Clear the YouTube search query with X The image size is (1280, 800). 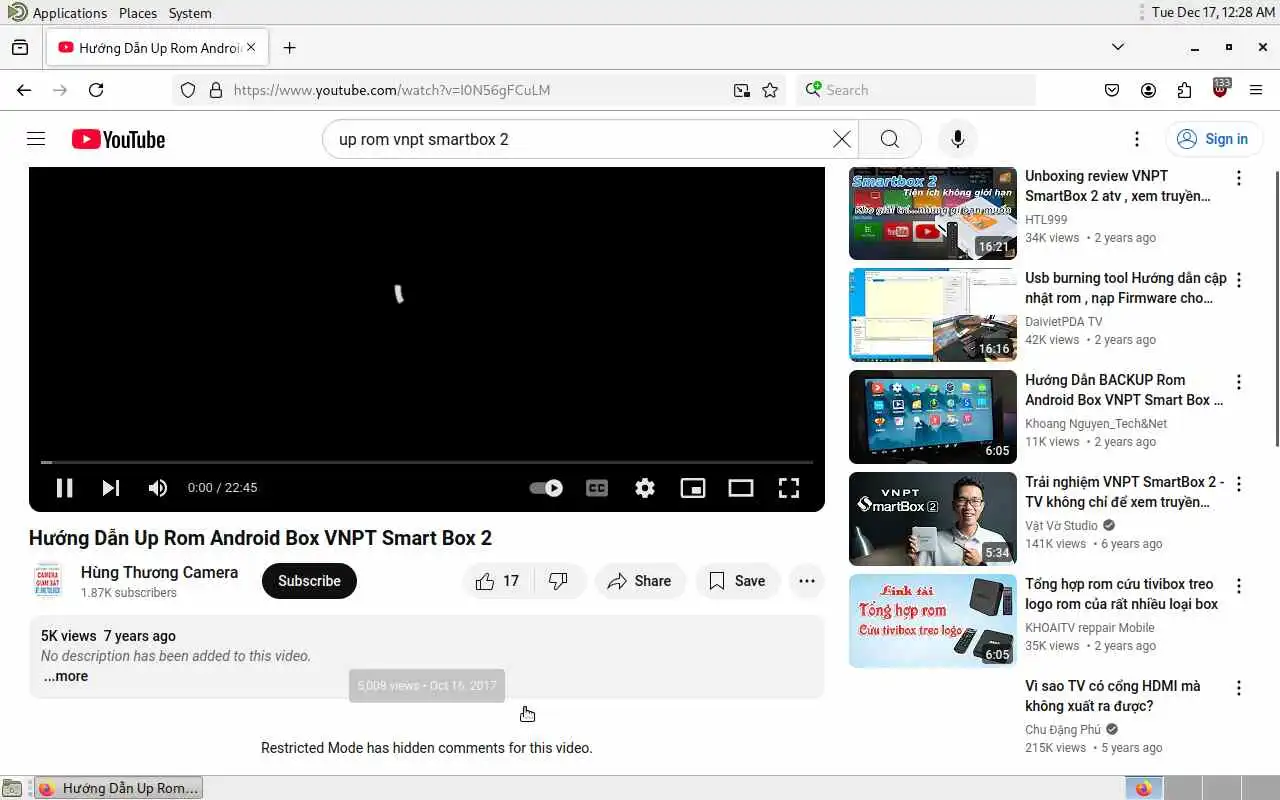[x=842, y=139]
